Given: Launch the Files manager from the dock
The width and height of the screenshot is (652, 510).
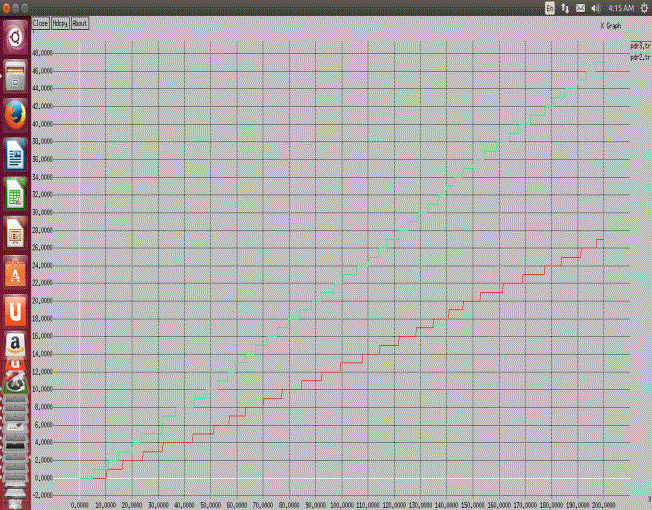Looking at the screenshot, I should (15, 76).
